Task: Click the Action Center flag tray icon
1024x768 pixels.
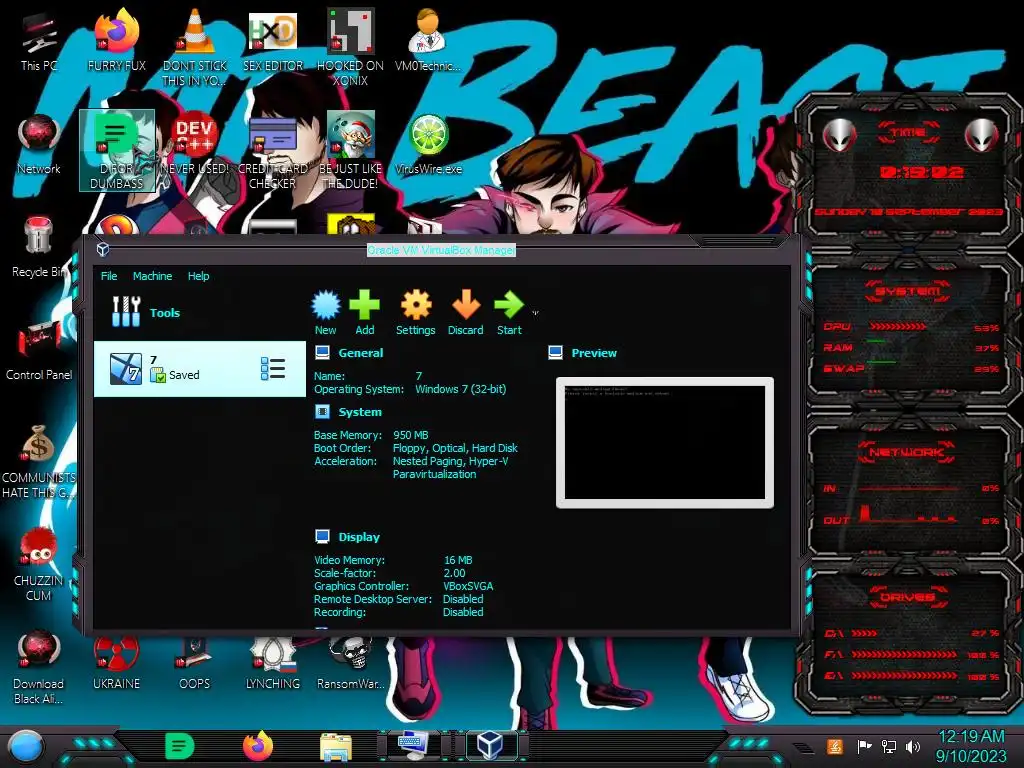Action: (x=865, y=746)
